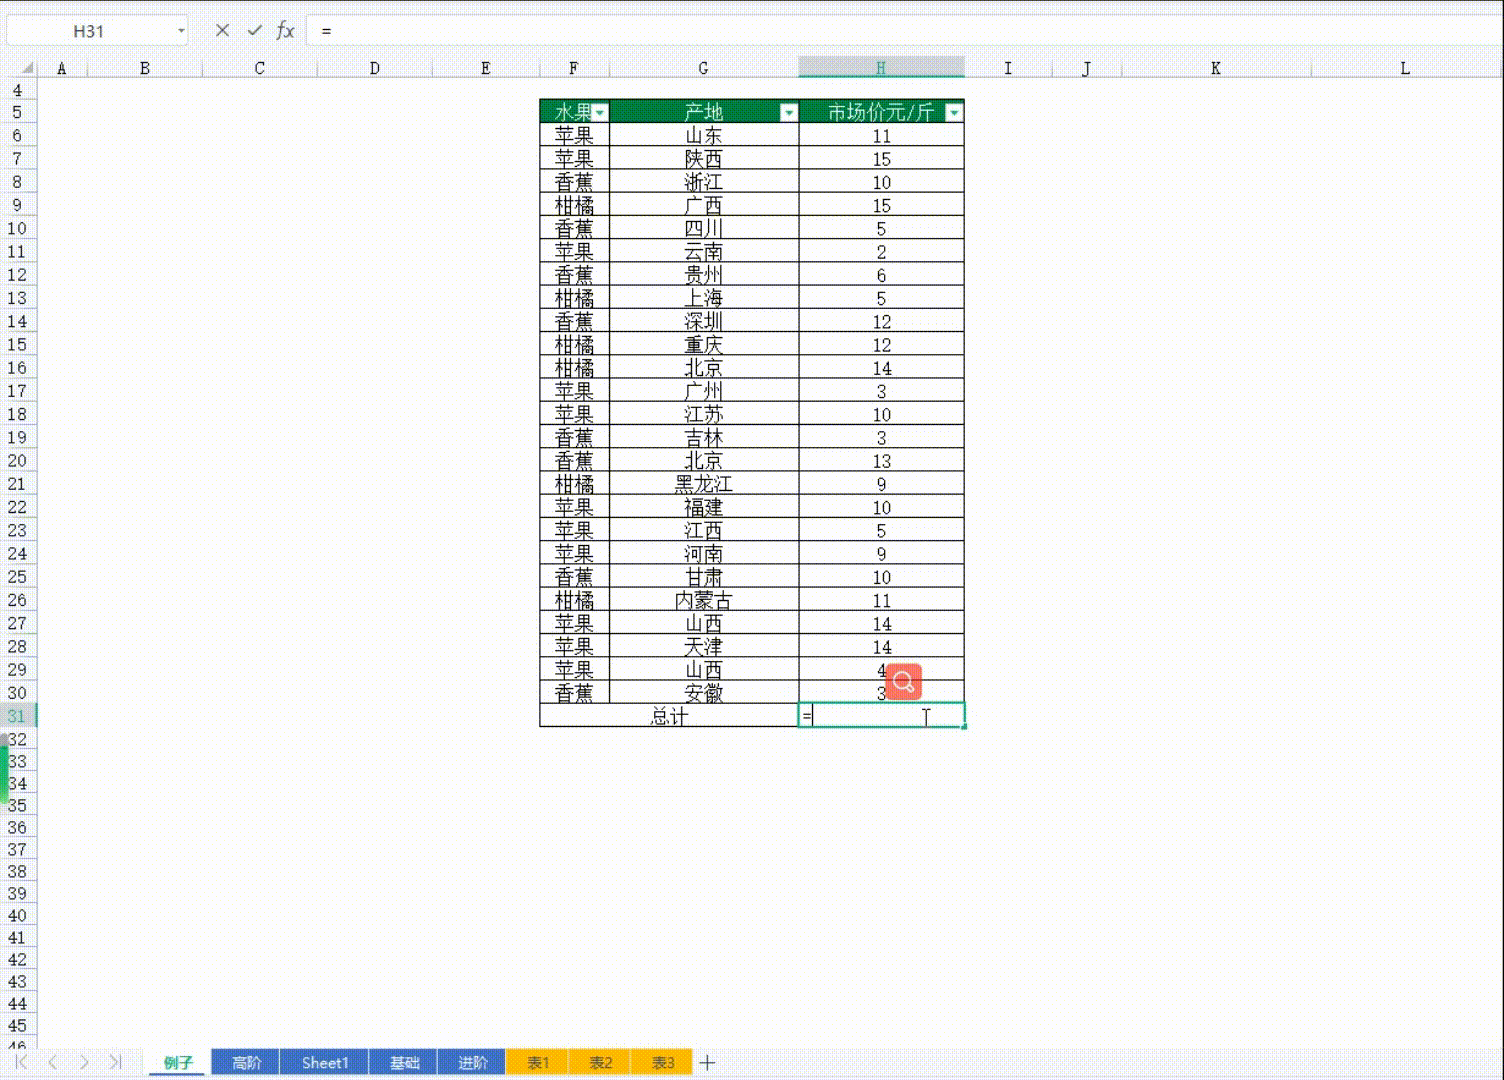1504x1080 pixels.
Task: Select the 内蒙古 origin cell
Action: (x=704, y=600)
